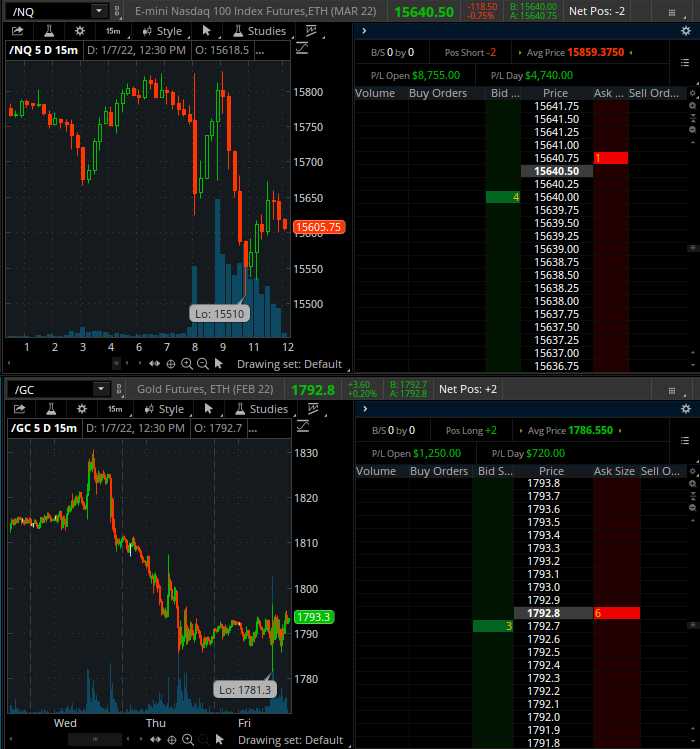700x749 pixels.
Task: Open the Style menu on /GC chart
Action: 164,409
